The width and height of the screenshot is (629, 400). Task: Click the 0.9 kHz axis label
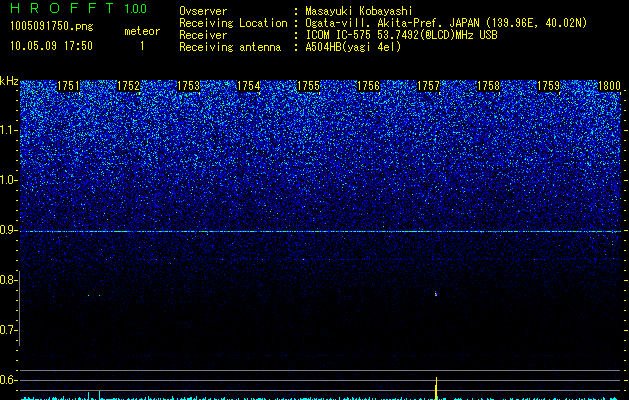click(8, 230)
